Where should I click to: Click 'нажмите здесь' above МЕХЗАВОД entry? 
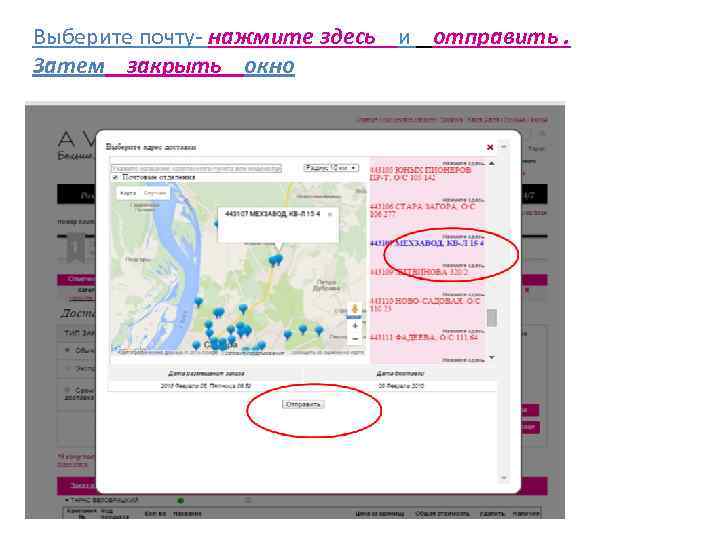463,236
